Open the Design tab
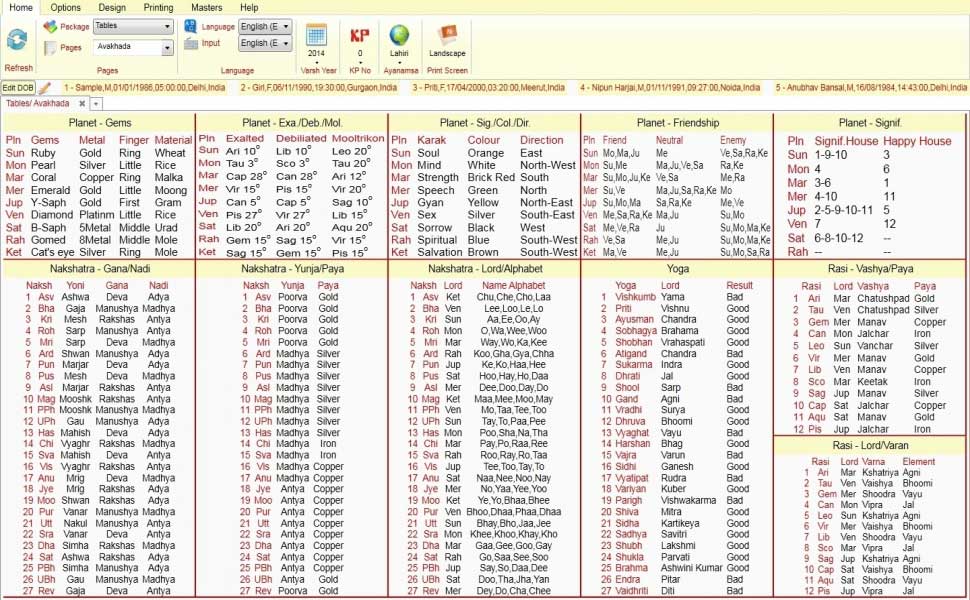970x600 pixels. 112,7
